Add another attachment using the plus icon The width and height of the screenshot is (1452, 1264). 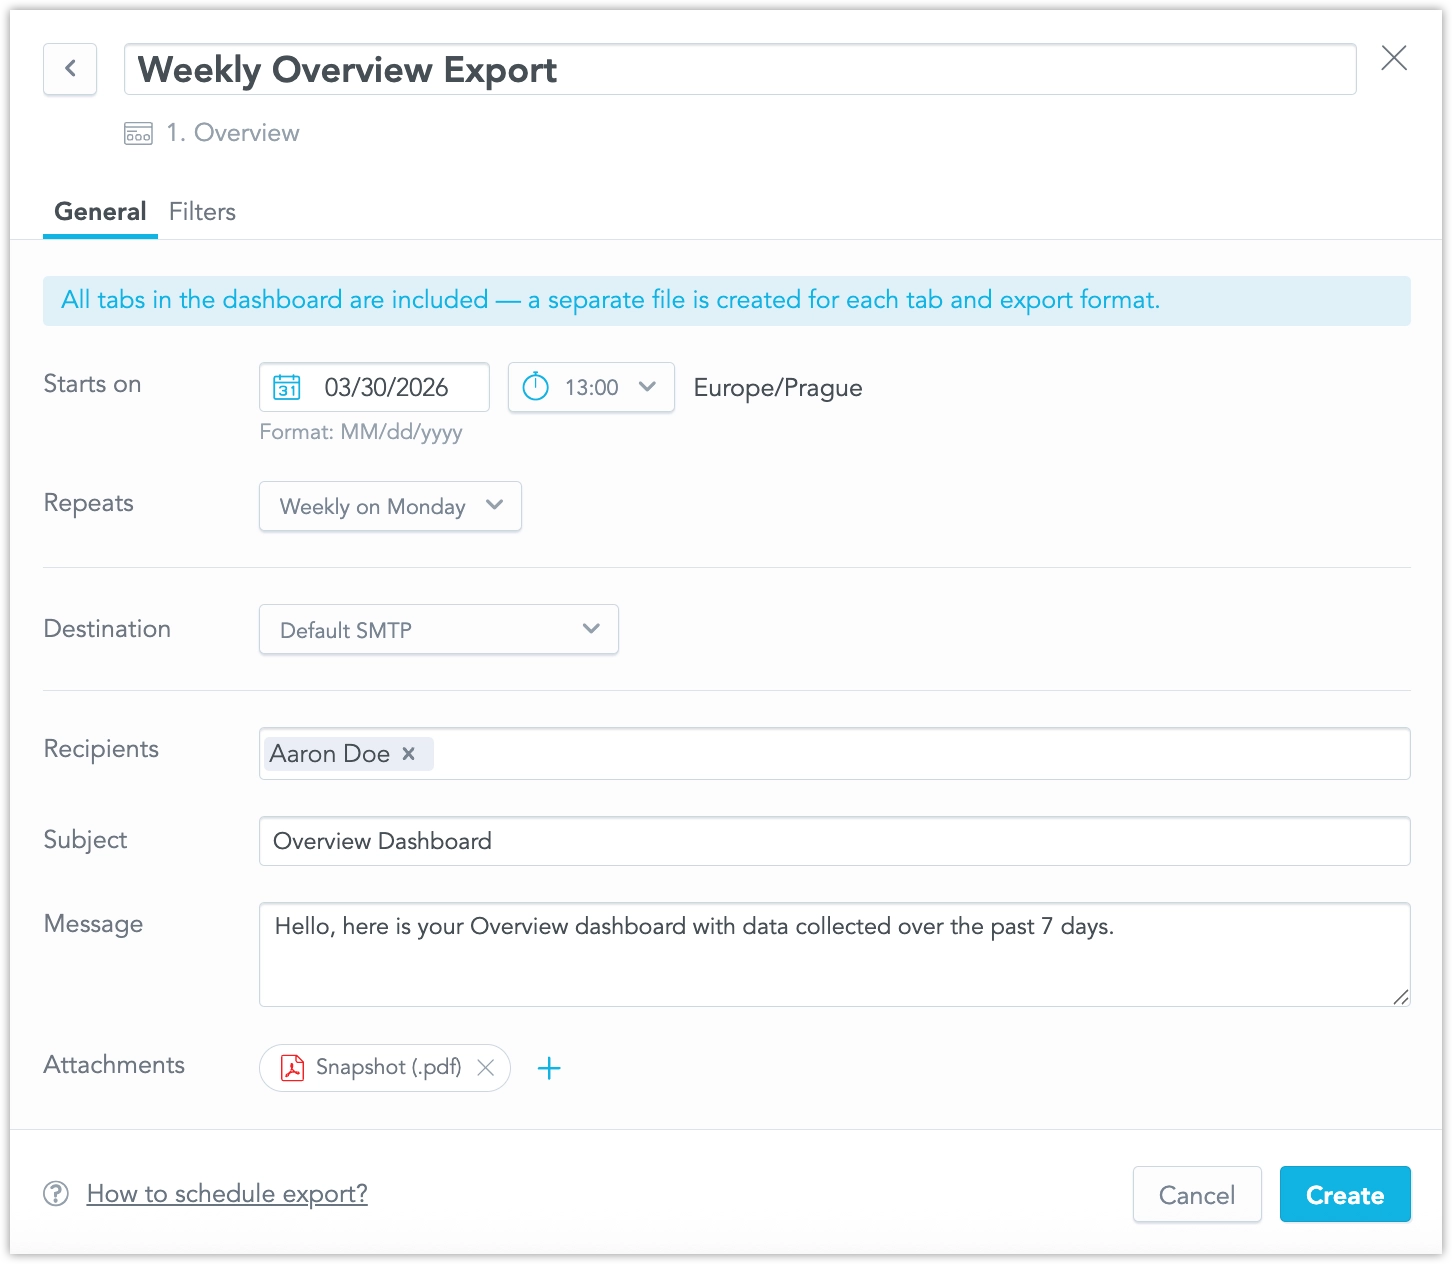tap(549, 1068)
